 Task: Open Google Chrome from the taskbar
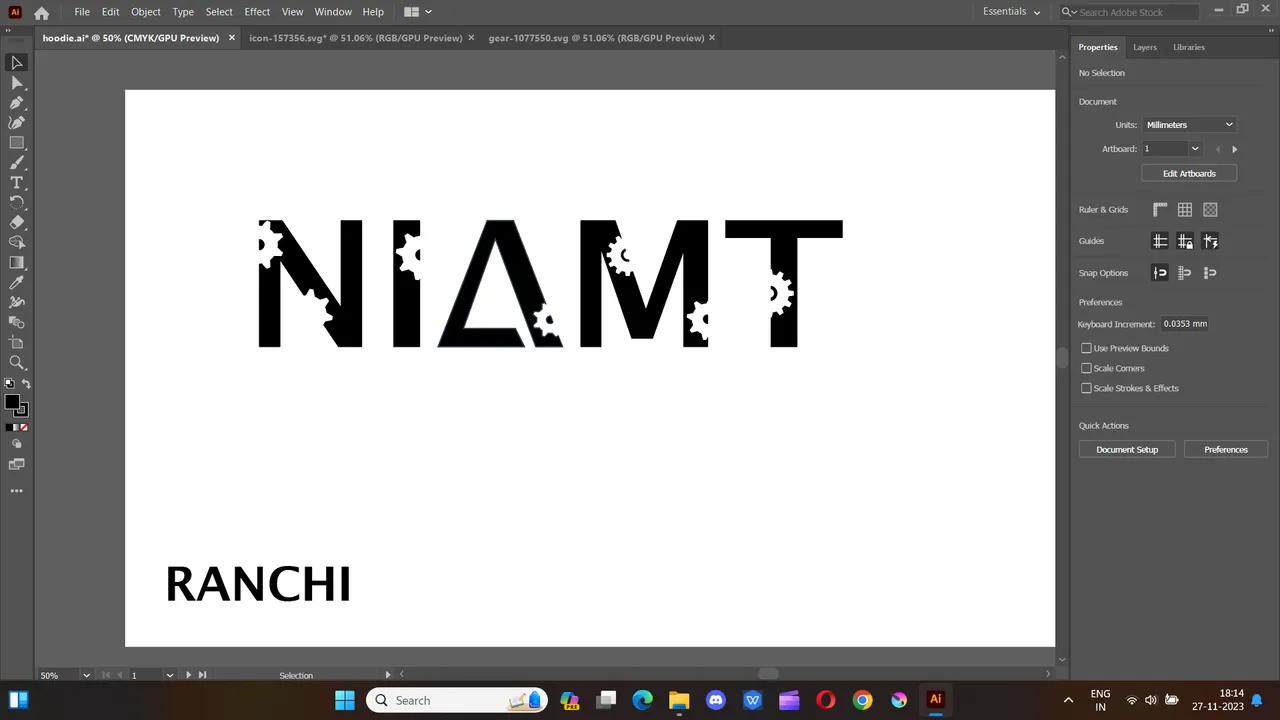coord(862,700)
